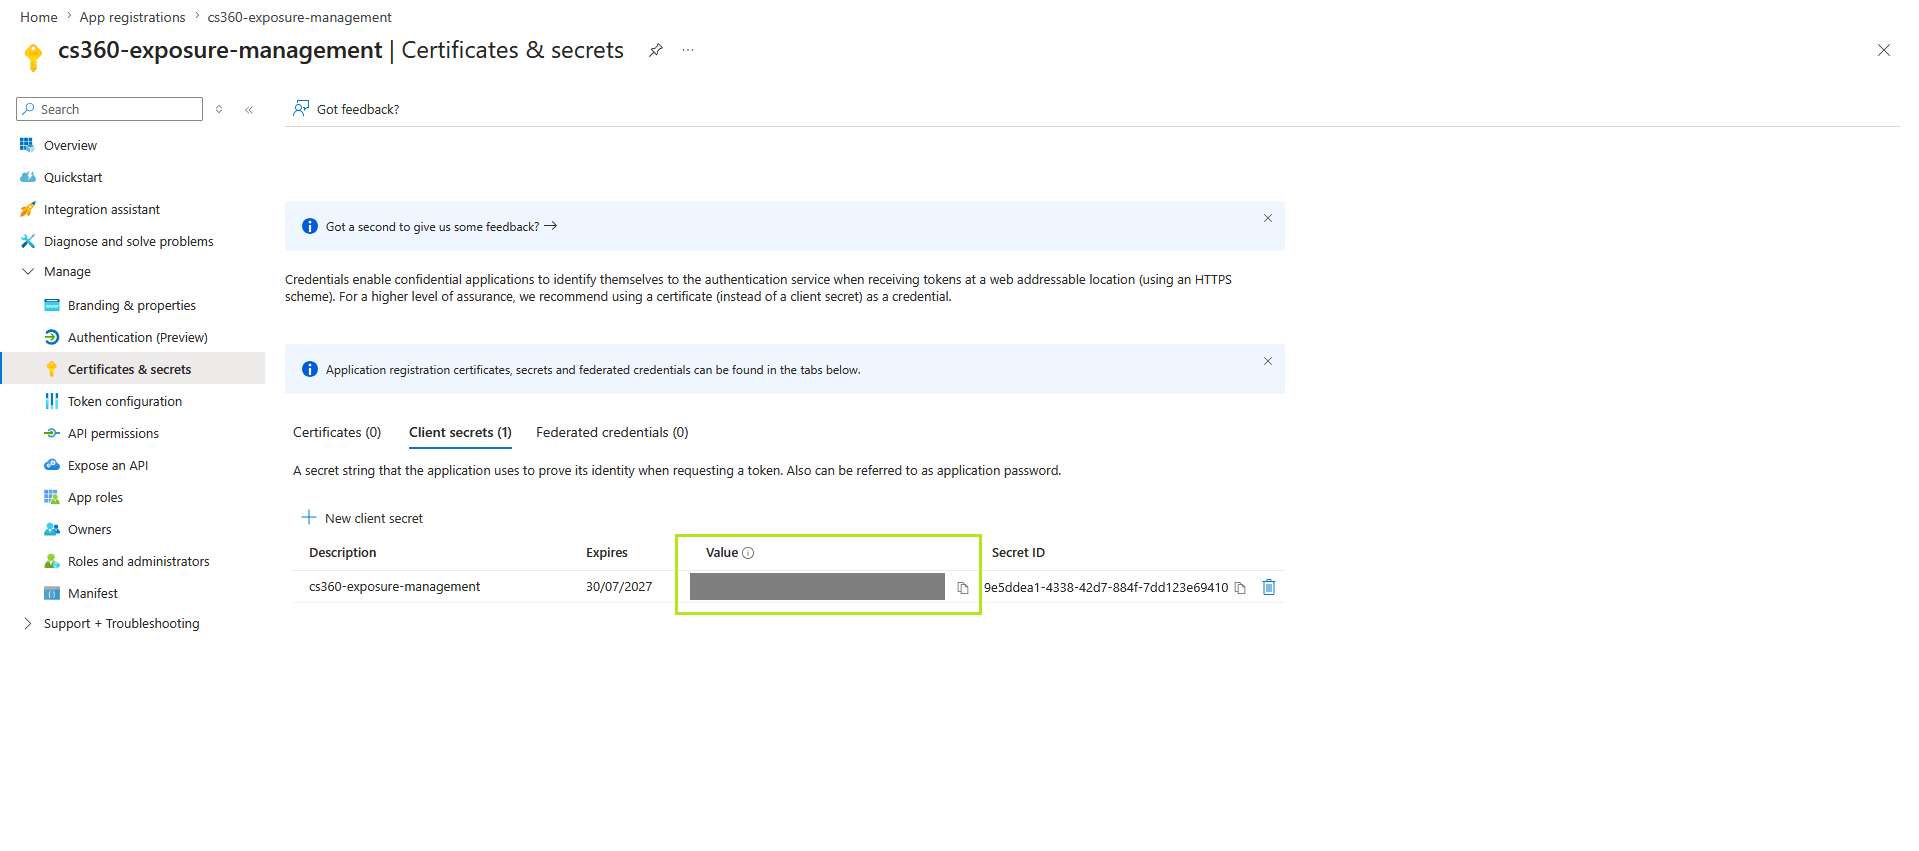Switch to Federated credentials (0) tab
The image size is (1919, 851).
click(612, 433)
